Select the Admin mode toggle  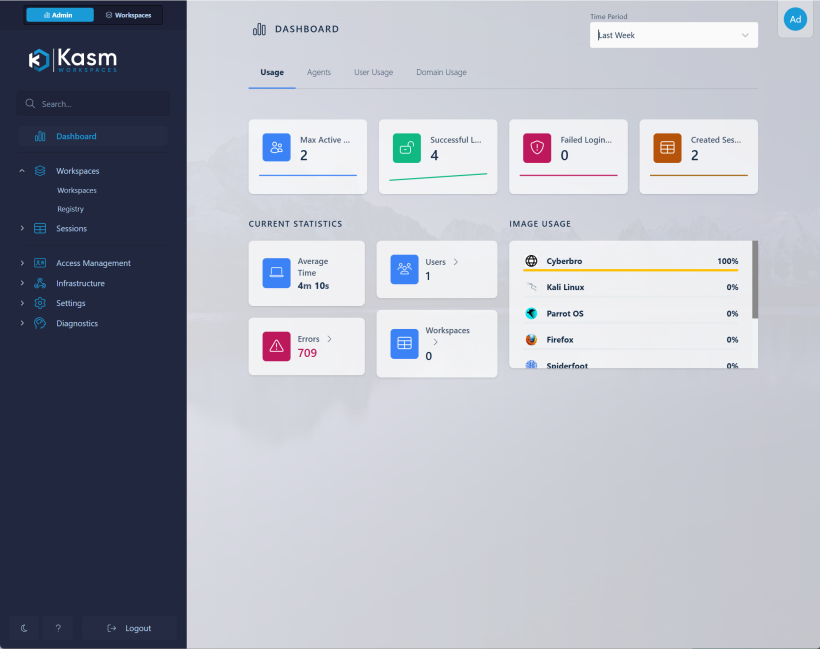pos(59,15)
